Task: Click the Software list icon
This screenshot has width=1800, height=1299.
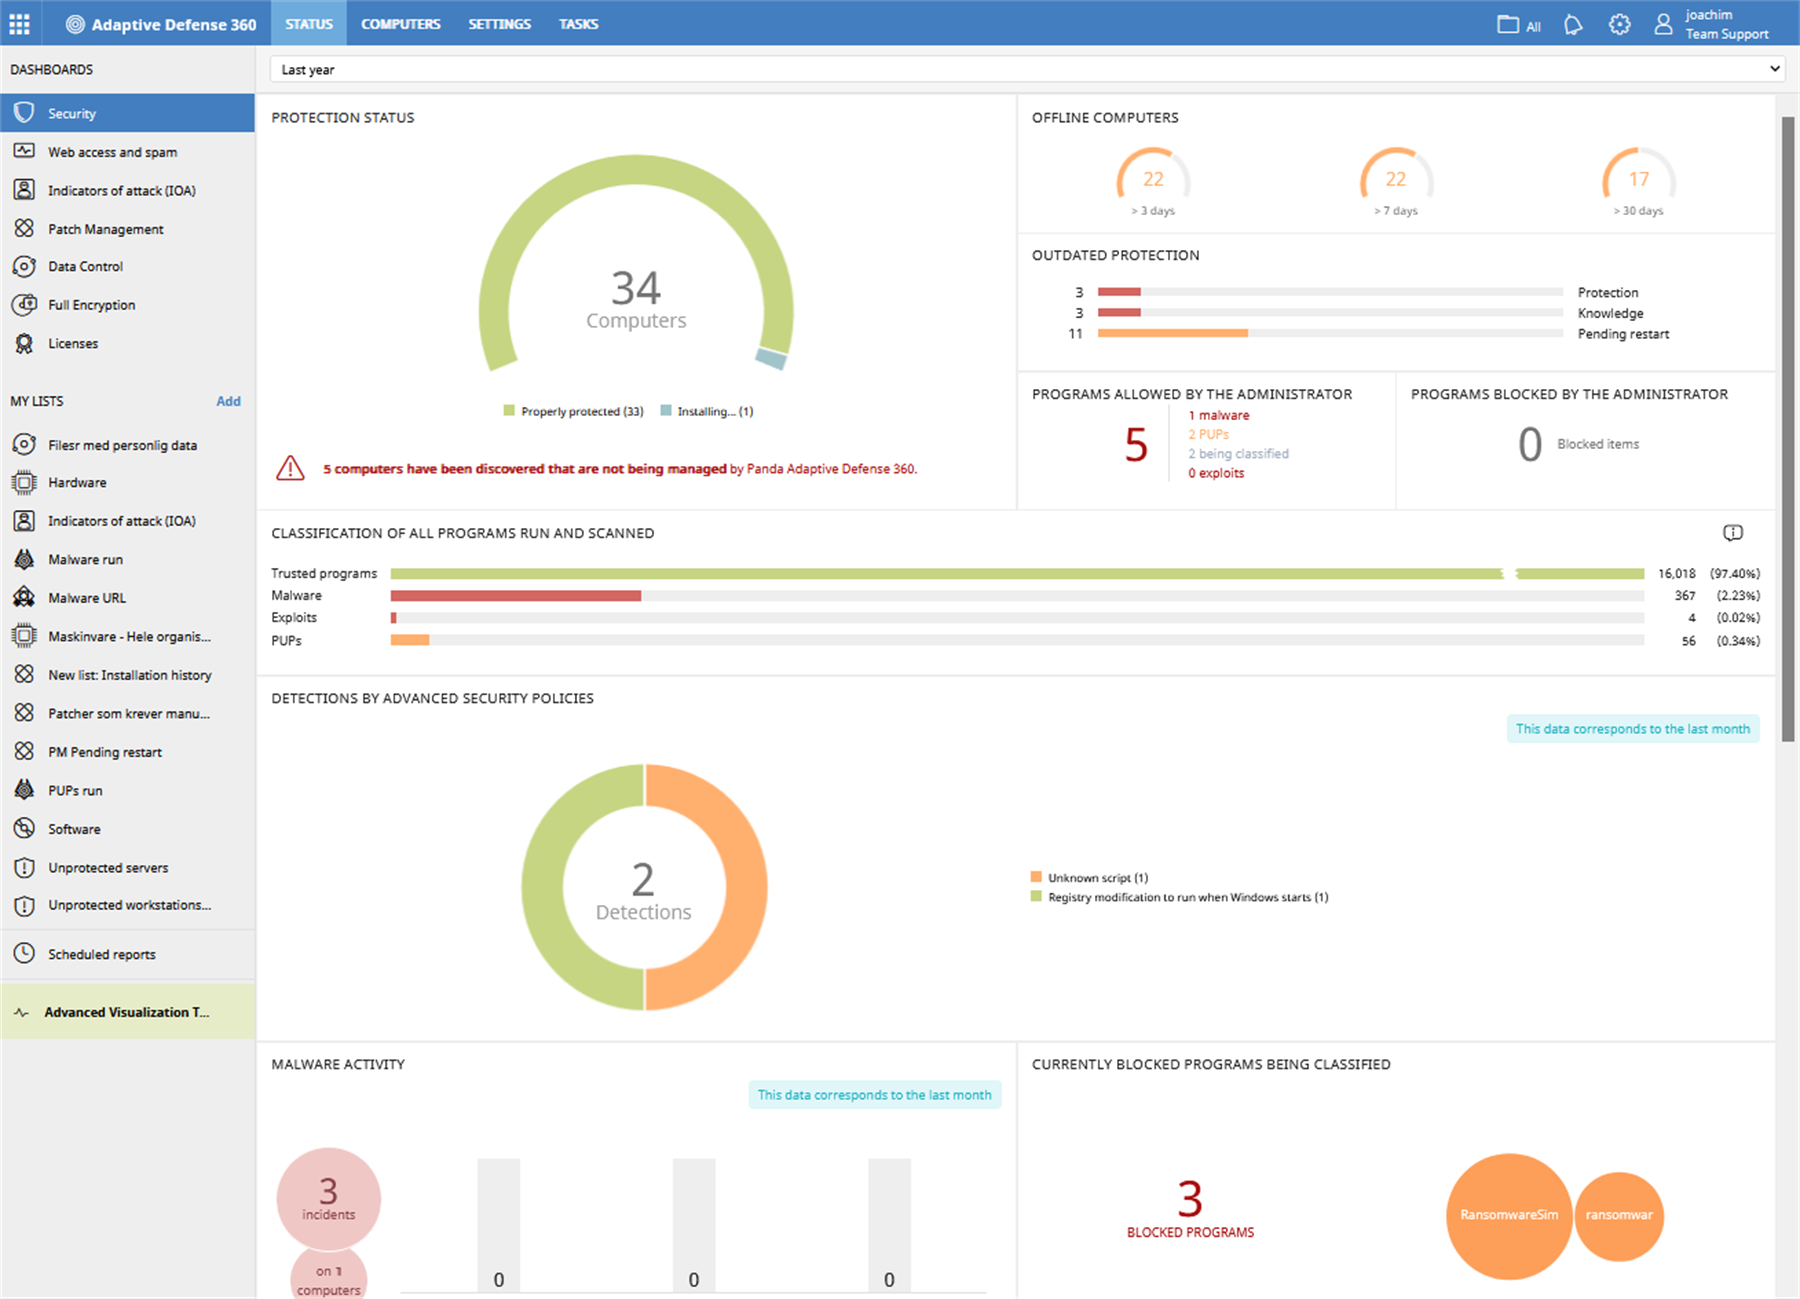Action: point(25,828)
